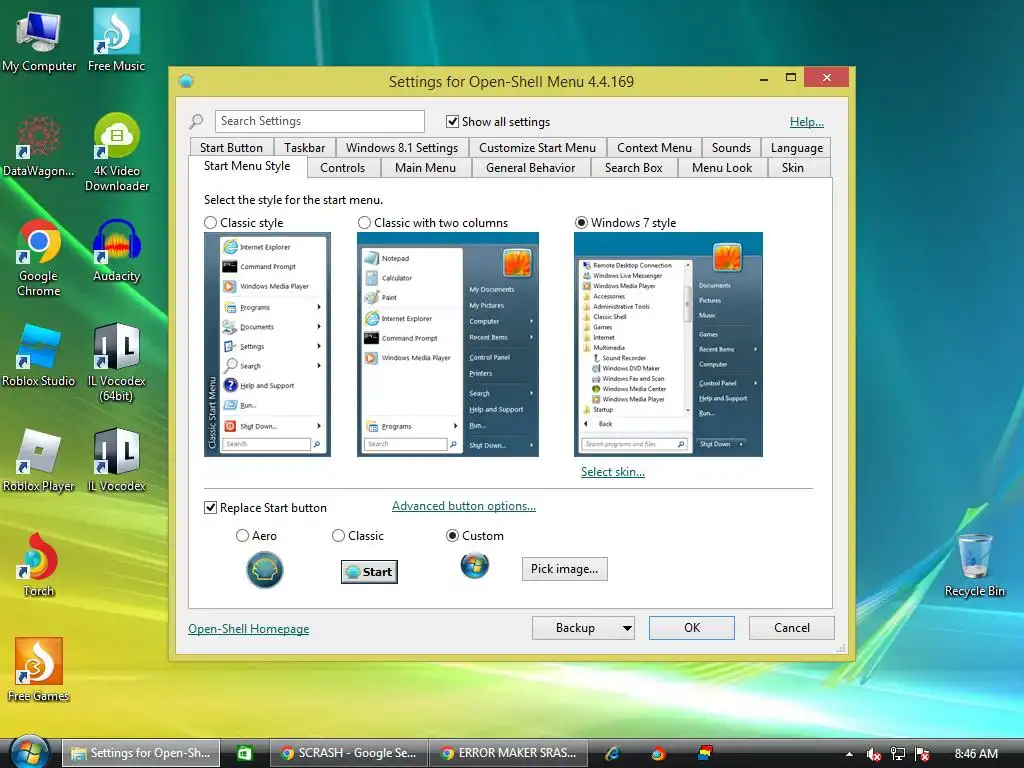Screen dimensions: 1024x768
Task: Select the 4K Video Downloader icon
Action: click(117, 153)
